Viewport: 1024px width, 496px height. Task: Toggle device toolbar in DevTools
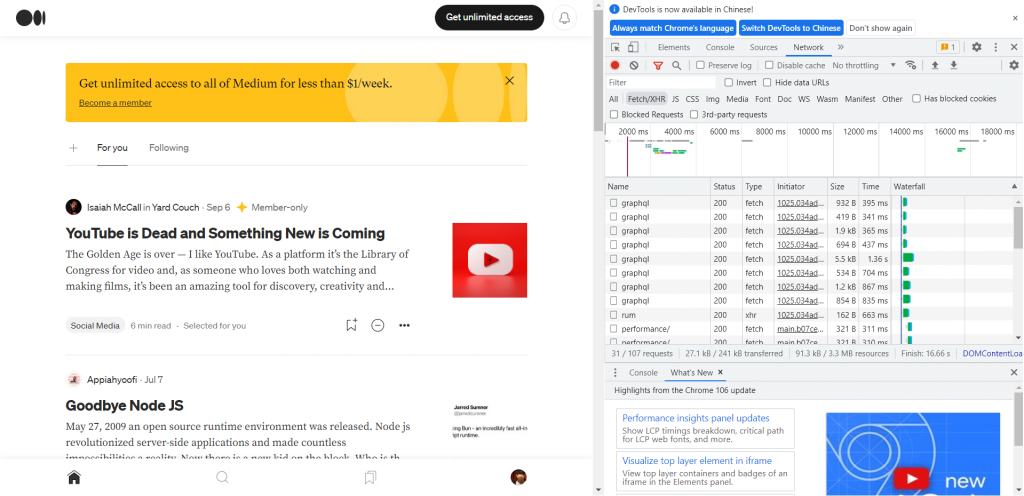click(633, 47)
